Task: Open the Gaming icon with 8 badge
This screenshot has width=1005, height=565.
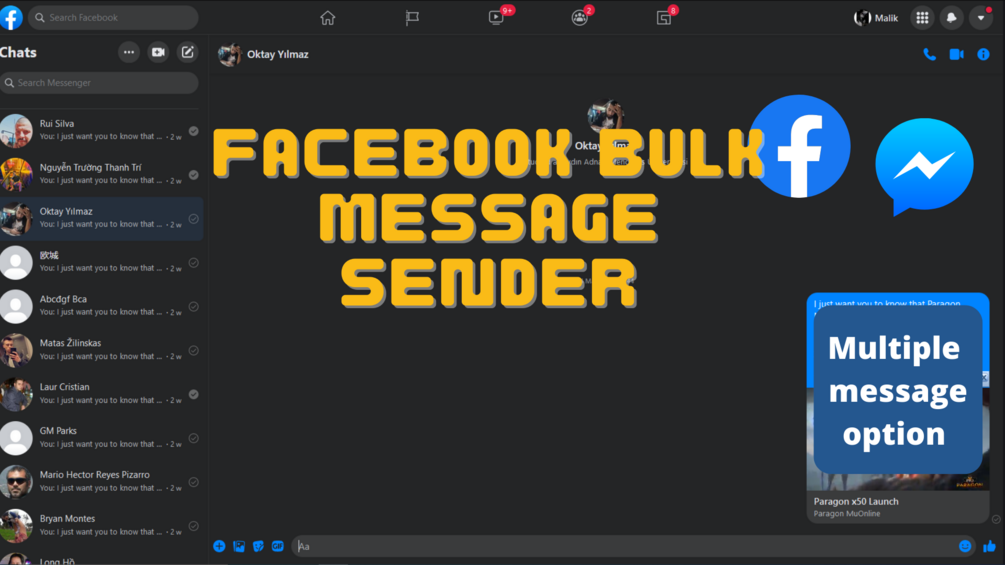Action: (x=665, y=17)
